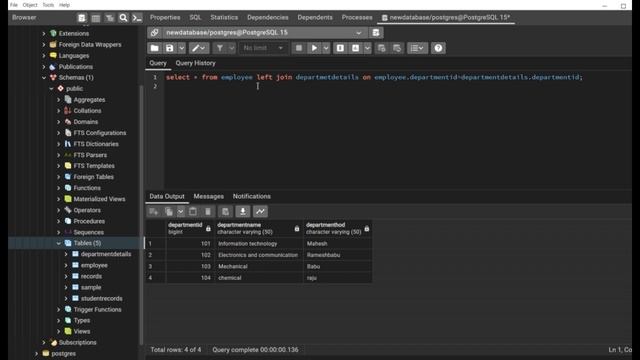This screenshot has width=640, height=360.
Task: Switch to the Properties tab
Action: (165, 18)
